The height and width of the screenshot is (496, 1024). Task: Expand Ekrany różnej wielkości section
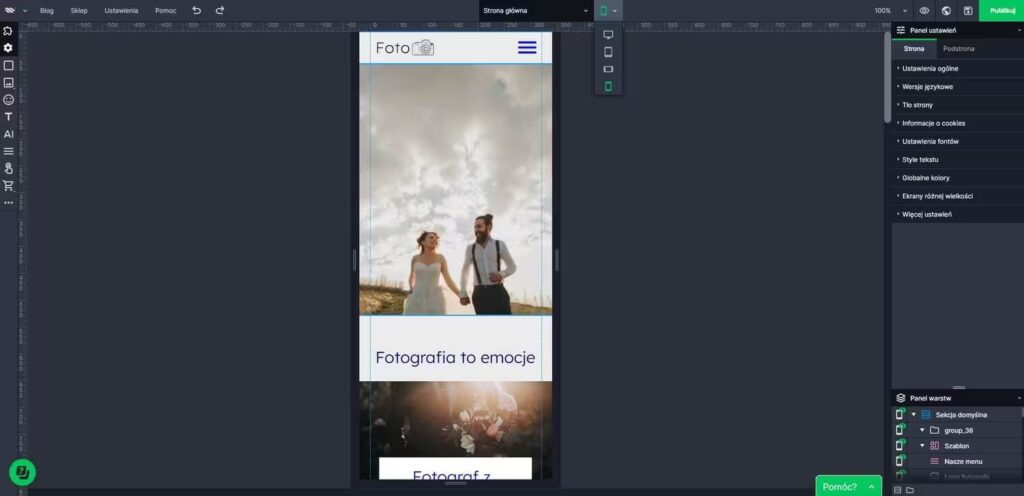(957, 196)
